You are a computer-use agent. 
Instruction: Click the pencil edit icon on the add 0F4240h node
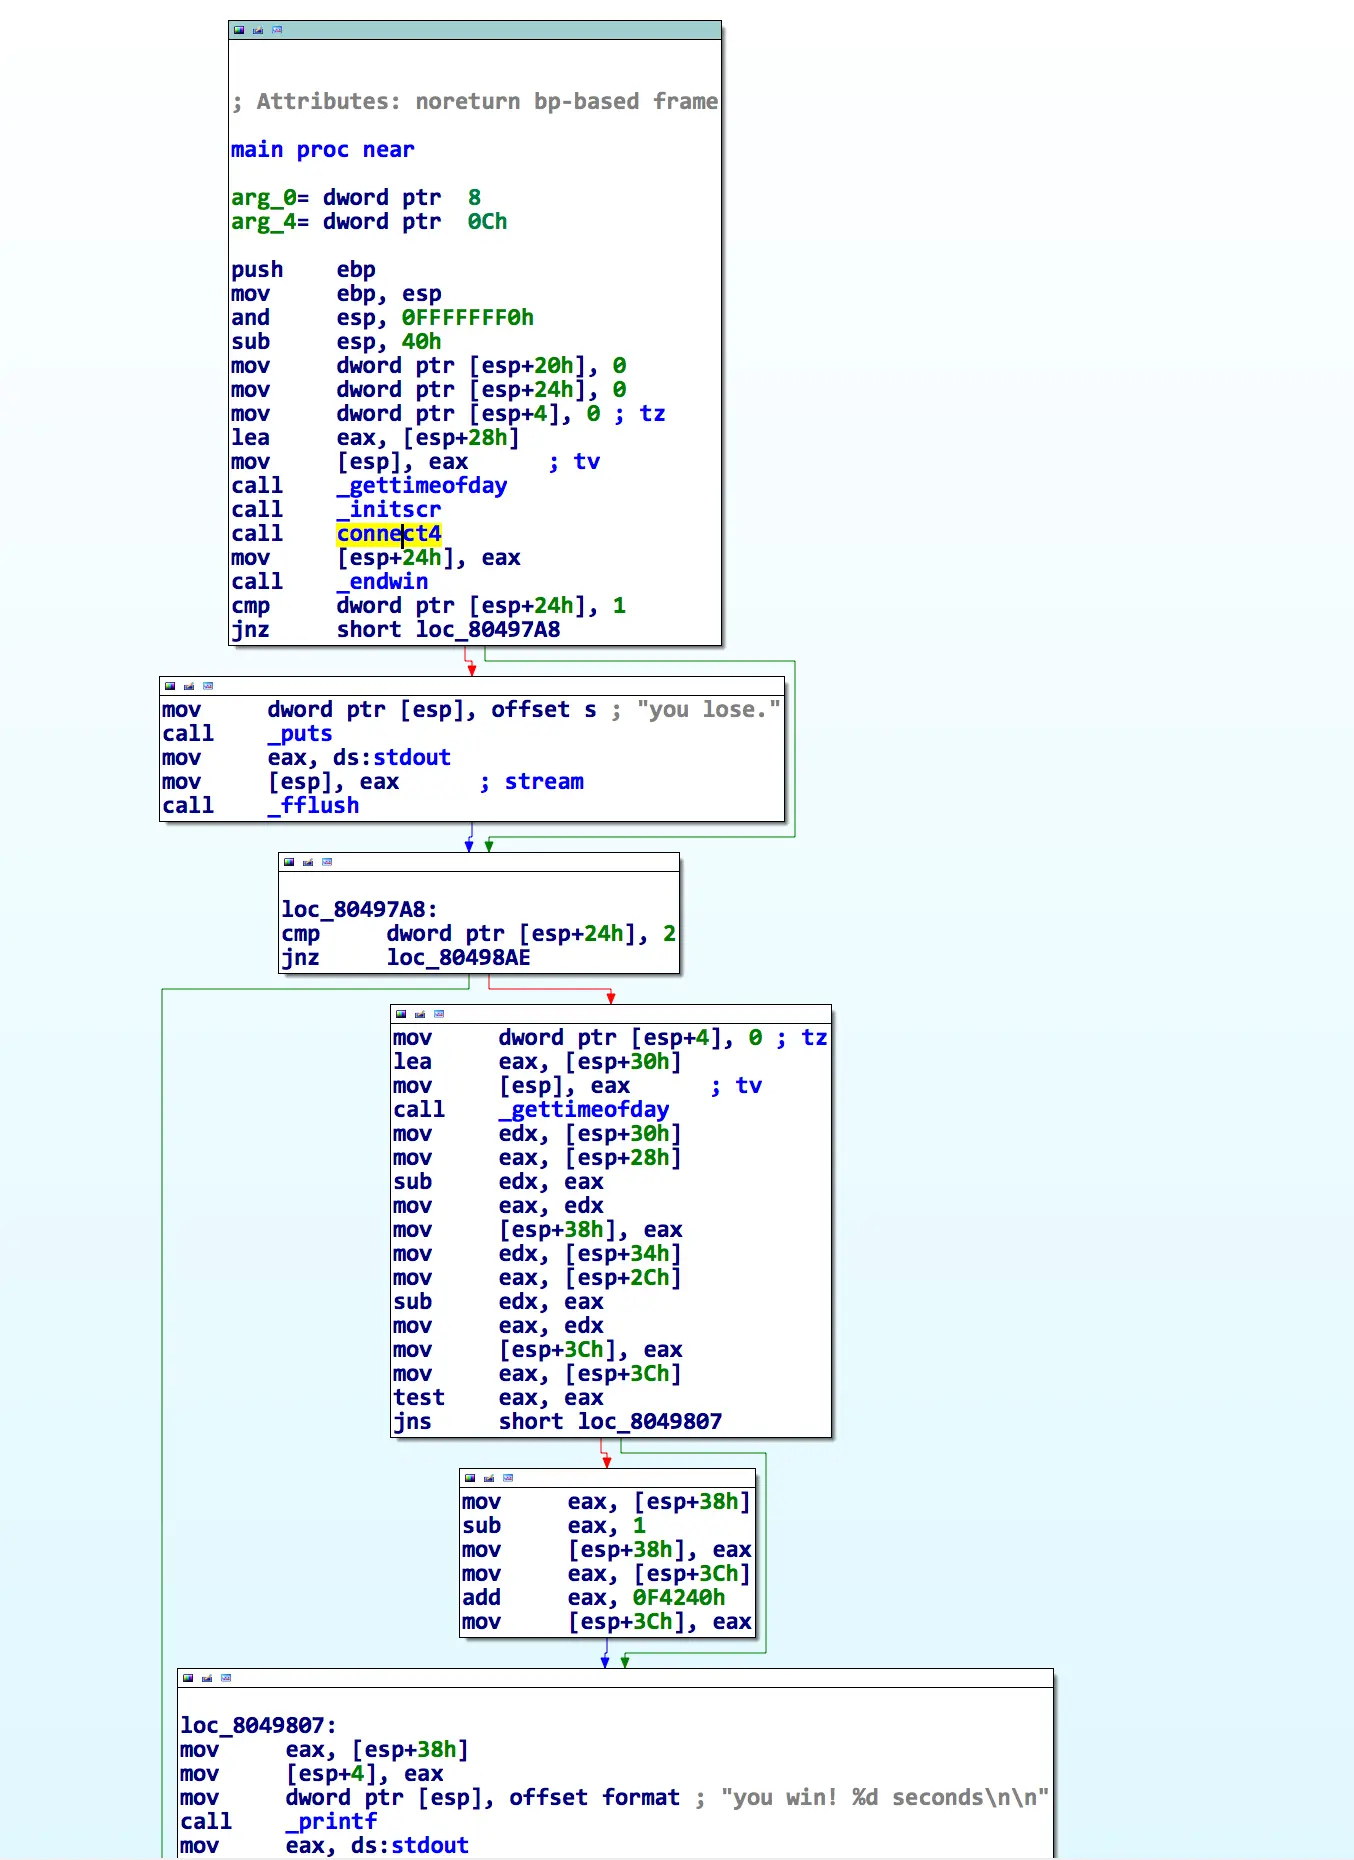[x=489, y=1478]
